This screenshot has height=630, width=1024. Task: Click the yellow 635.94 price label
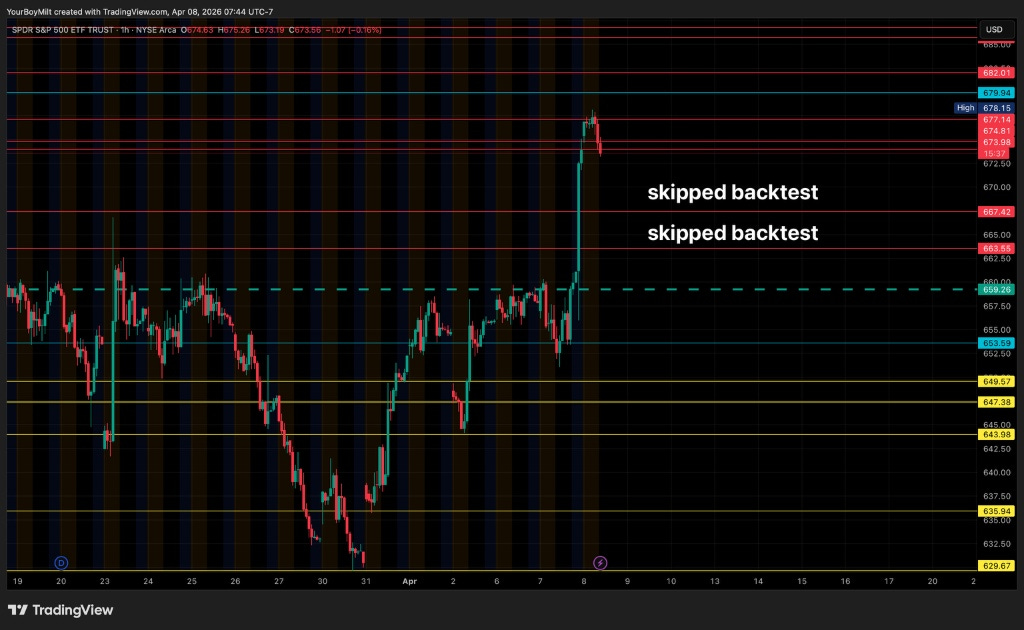[x=996, y=511]
